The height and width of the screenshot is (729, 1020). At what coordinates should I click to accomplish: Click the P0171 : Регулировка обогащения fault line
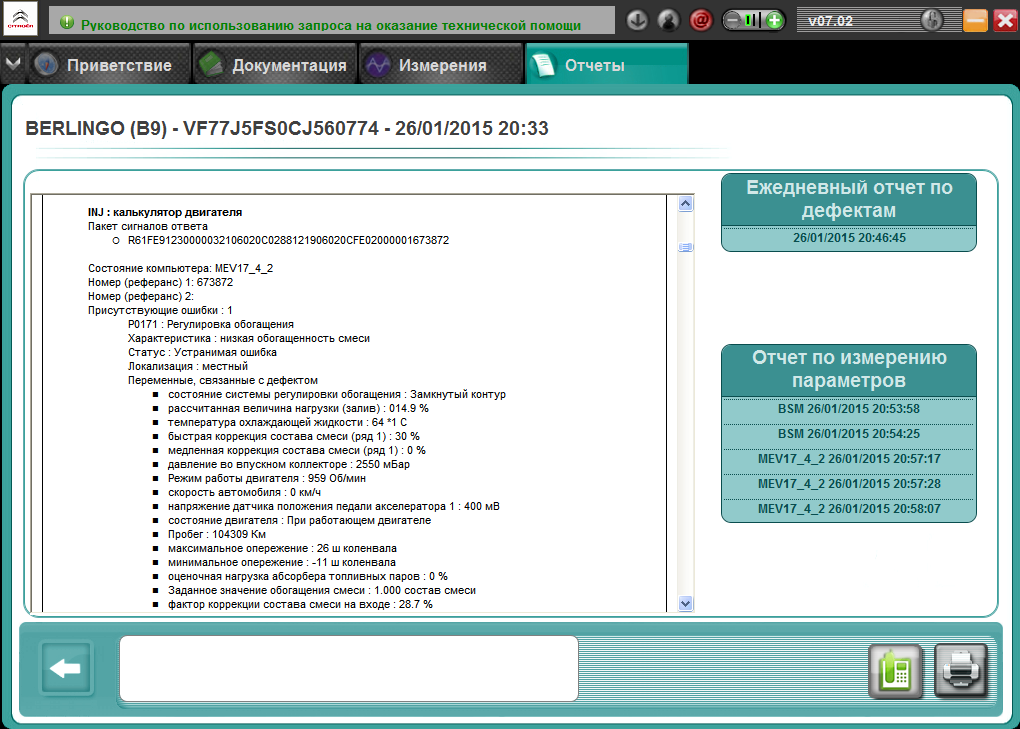point(211,324)
